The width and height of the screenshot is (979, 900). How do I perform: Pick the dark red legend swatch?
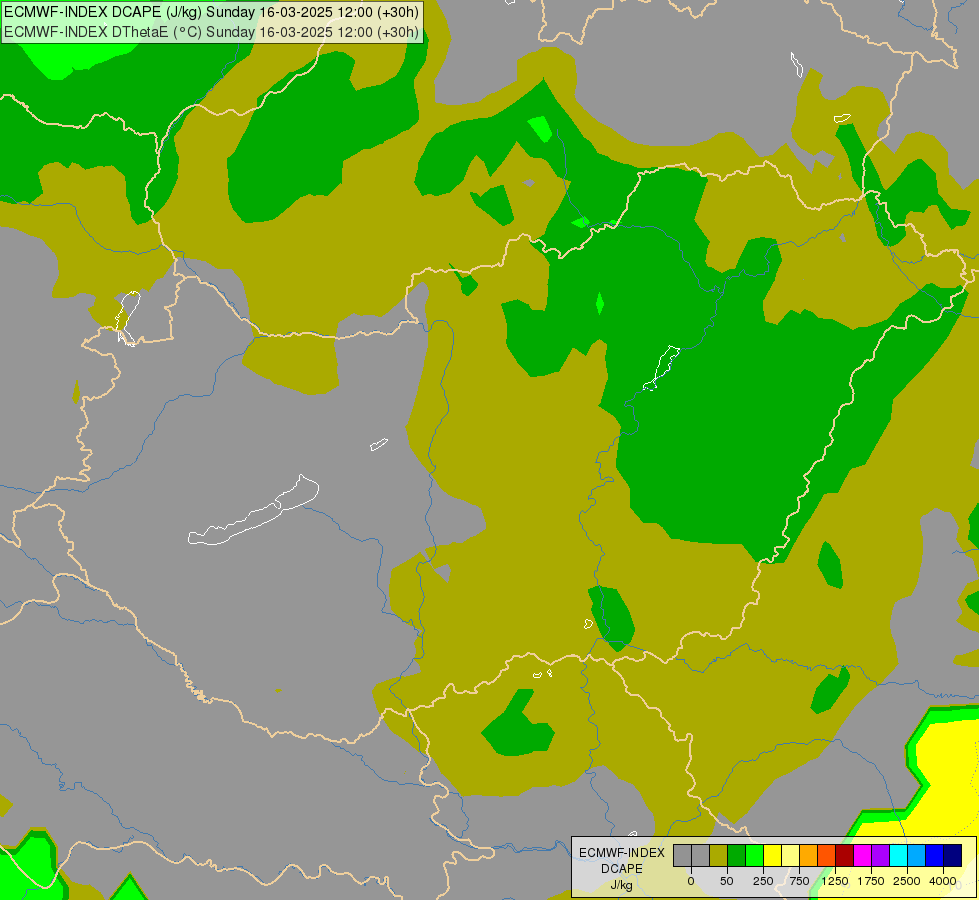click(x=844, y=855)
